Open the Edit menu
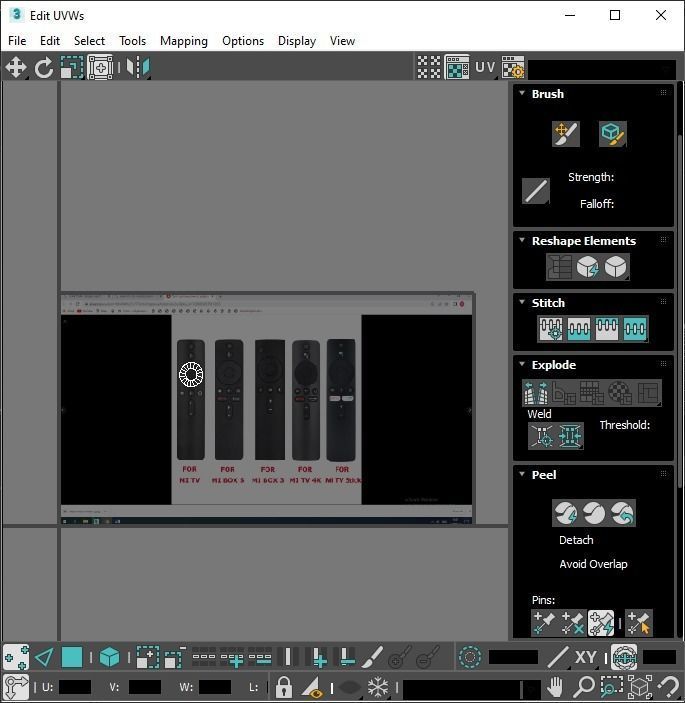Image resolution: width=685 pixels, height=703 pixels. (50, 41)
